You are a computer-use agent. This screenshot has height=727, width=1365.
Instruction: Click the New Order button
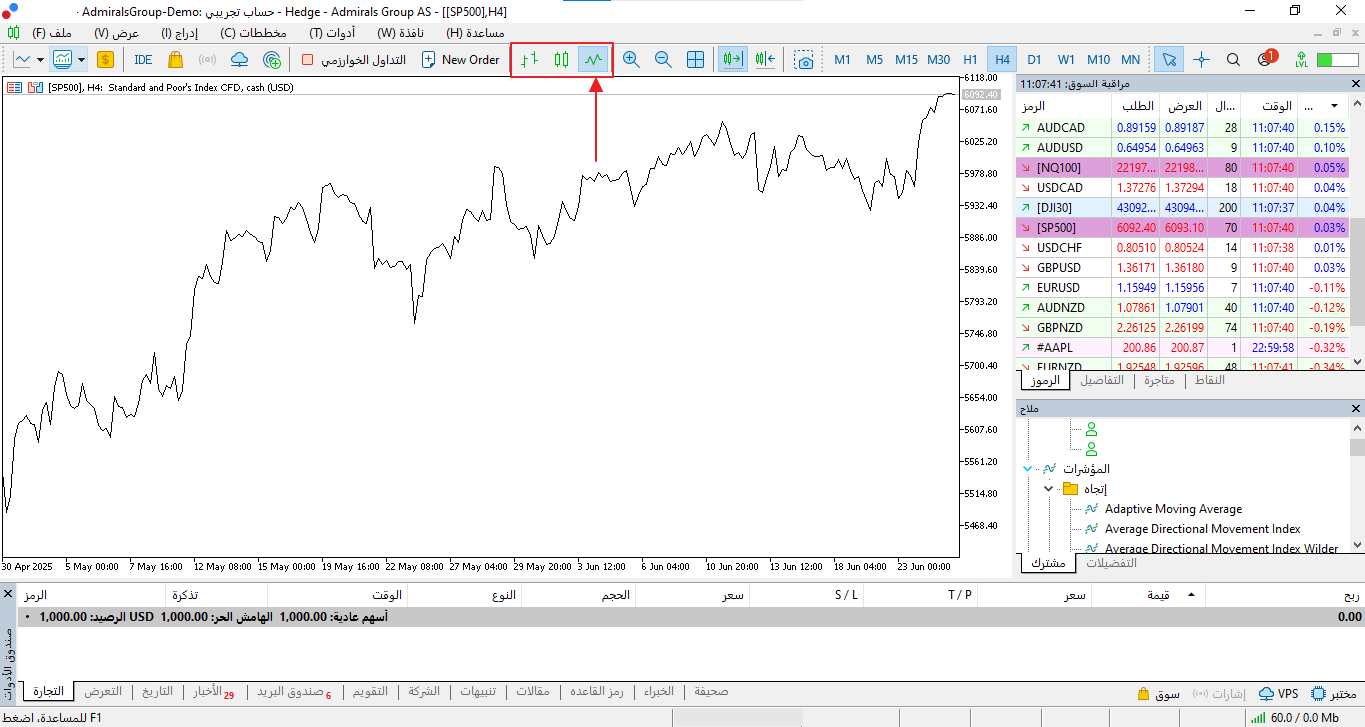460,60
